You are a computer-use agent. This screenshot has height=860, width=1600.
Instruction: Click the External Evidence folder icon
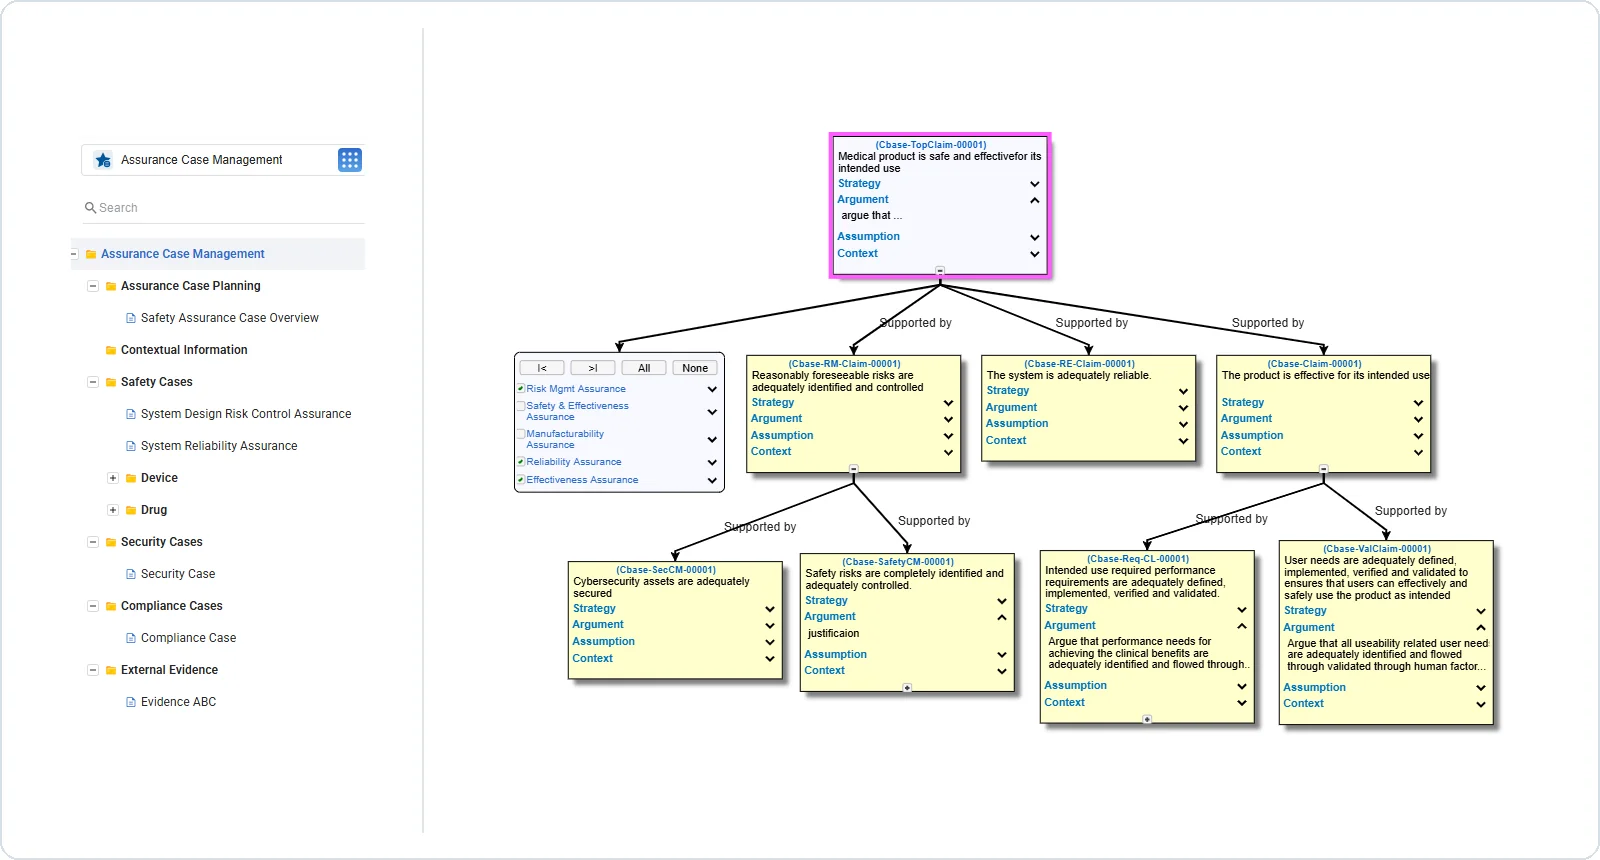click(111, 670)
